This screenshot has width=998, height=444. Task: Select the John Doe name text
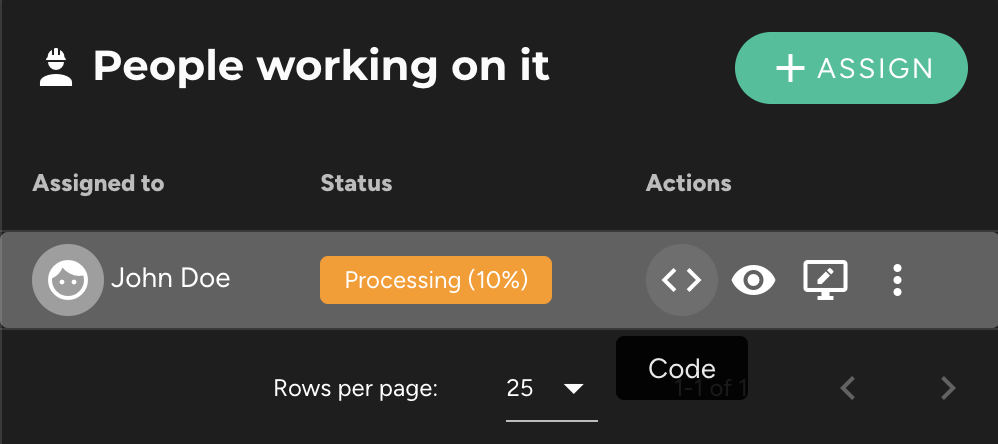pos(171,278)
